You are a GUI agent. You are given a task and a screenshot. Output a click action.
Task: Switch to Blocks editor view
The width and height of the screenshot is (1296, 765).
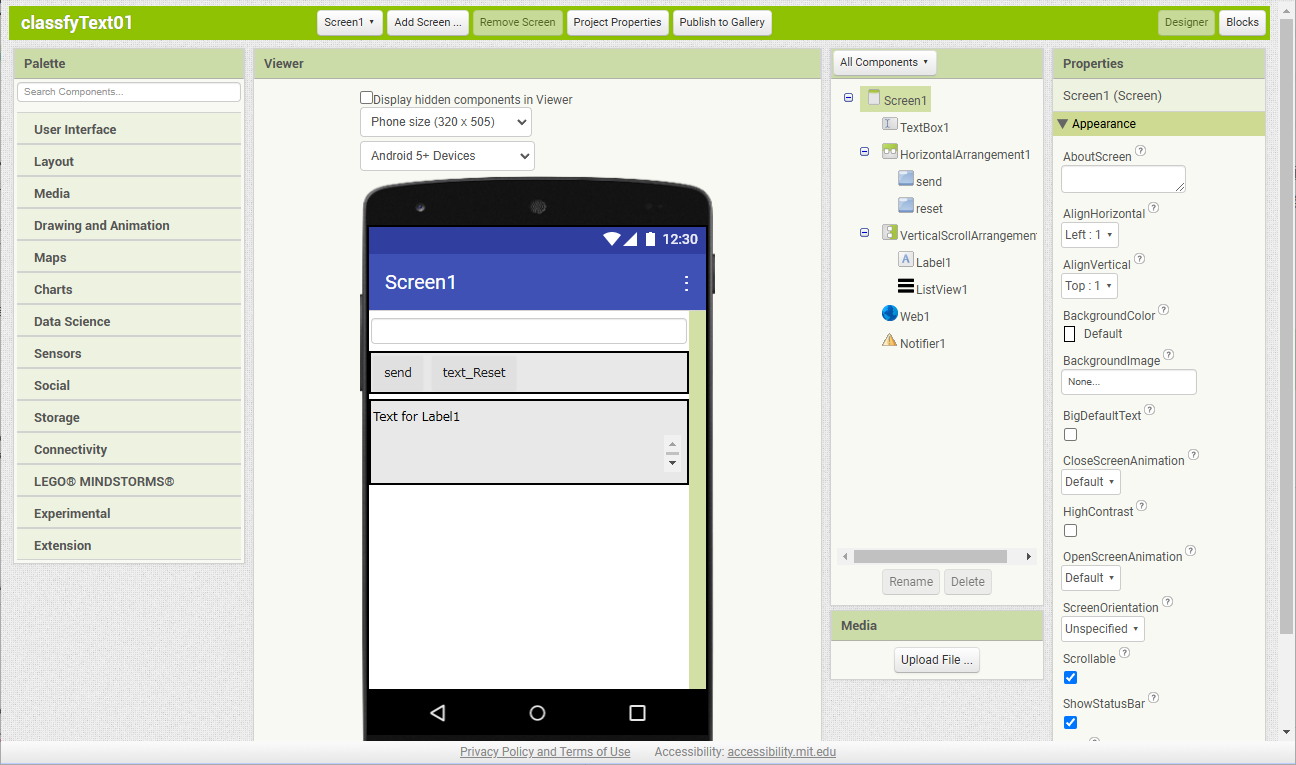(1242, 22)
